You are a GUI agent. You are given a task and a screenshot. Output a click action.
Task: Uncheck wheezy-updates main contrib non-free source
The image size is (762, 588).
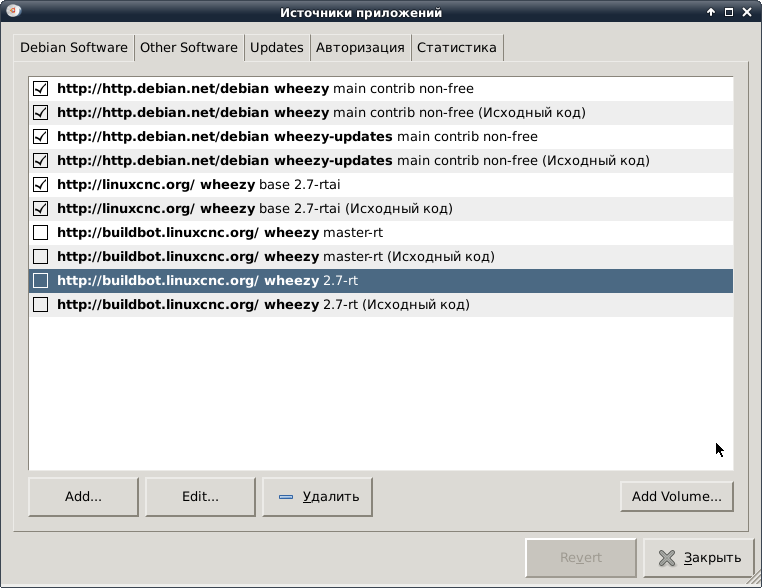pos(40,137)
